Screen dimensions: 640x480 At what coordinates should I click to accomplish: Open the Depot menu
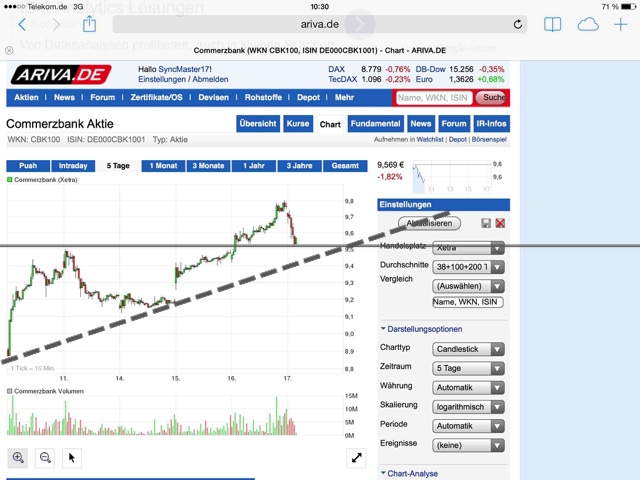pos(308,98)
